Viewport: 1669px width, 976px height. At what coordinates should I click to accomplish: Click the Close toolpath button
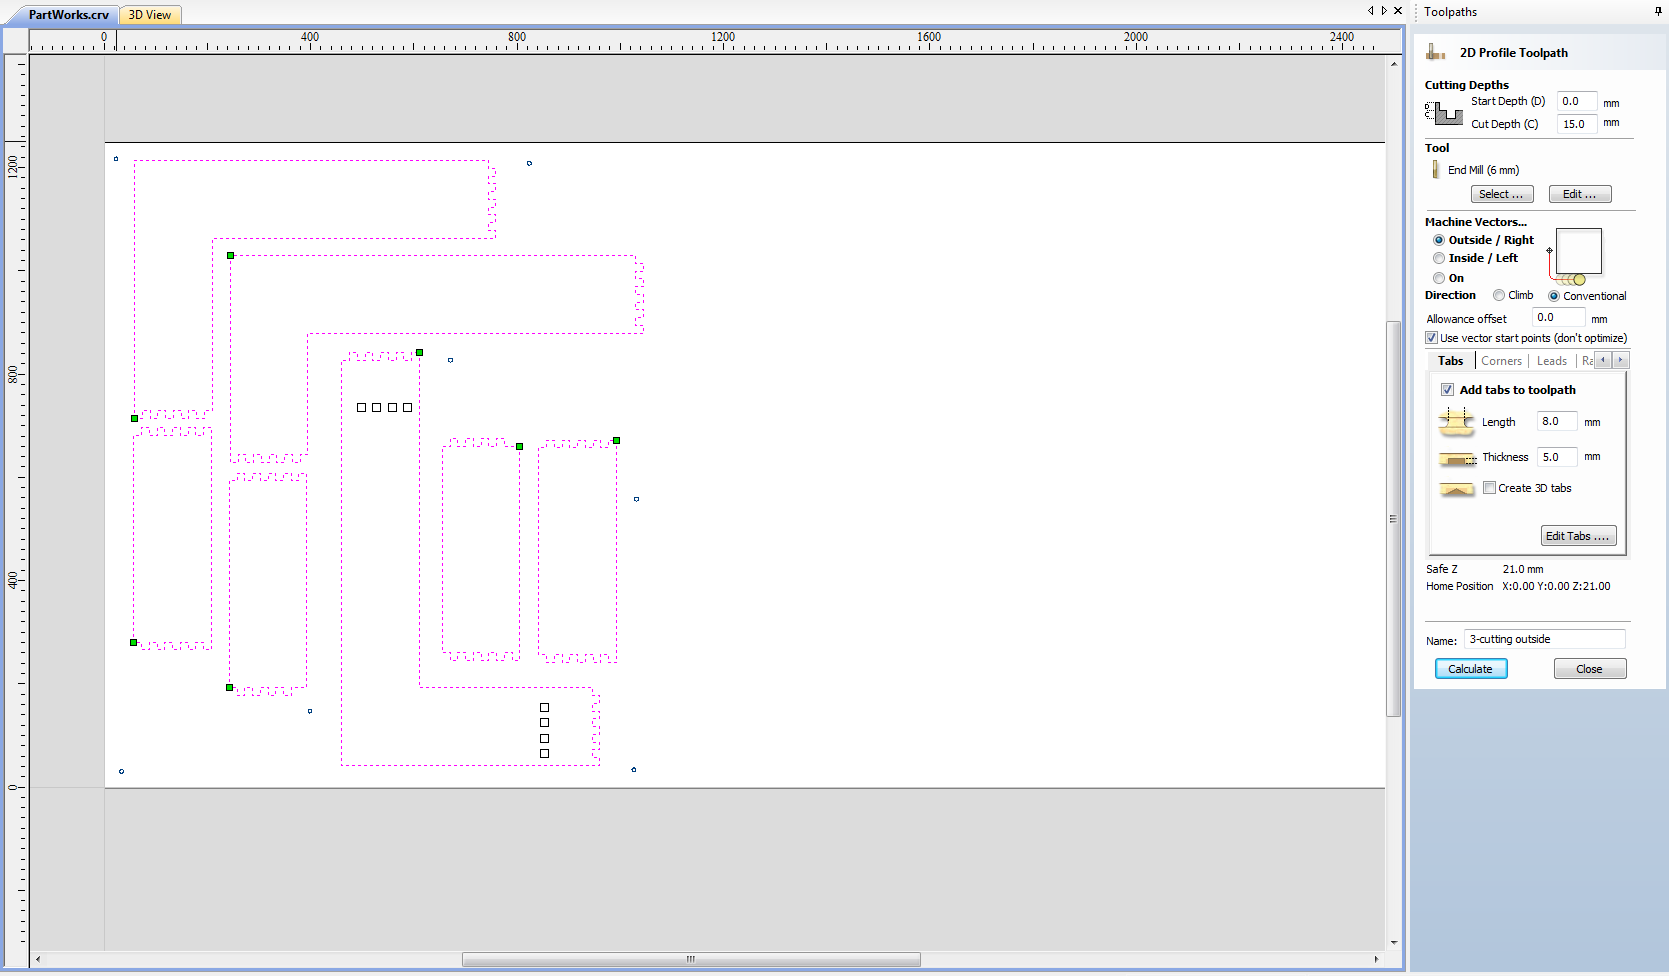tap(1590, 669)
